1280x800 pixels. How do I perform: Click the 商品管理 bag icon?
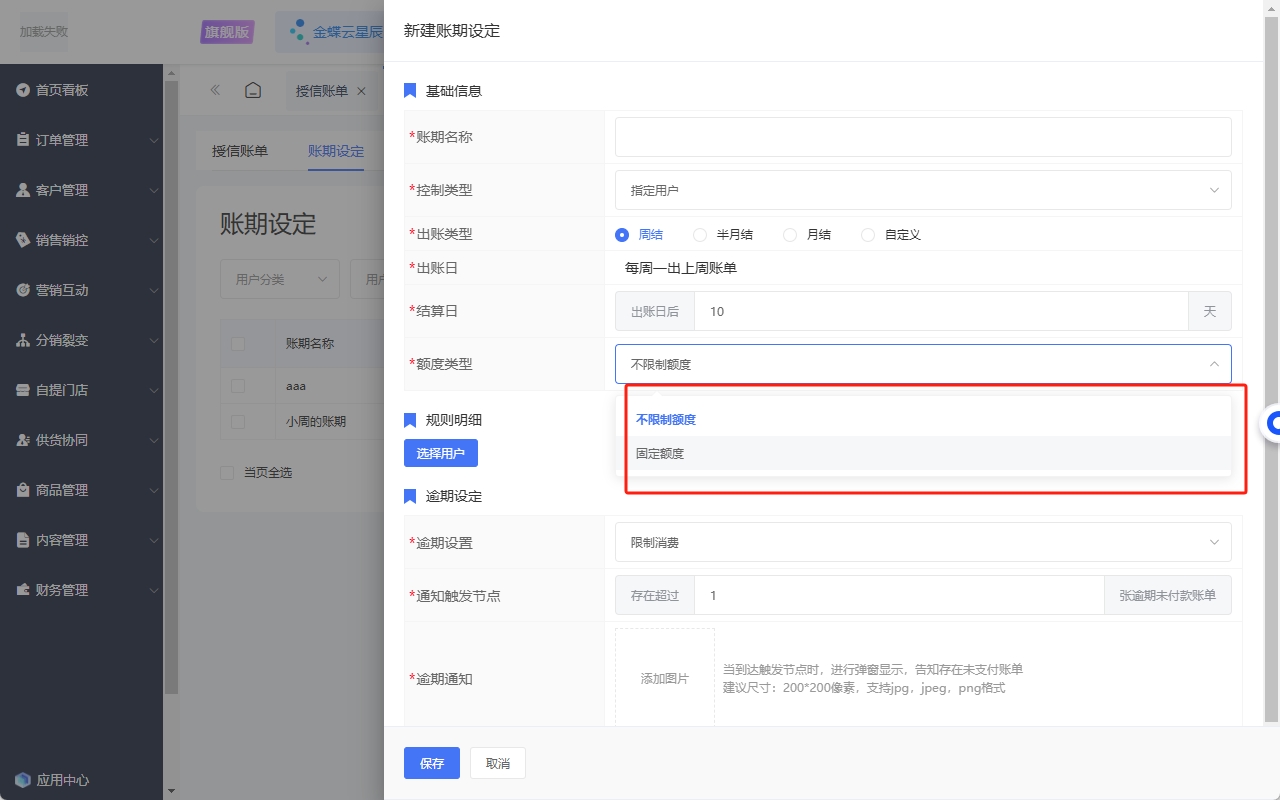tap(23, 490)
